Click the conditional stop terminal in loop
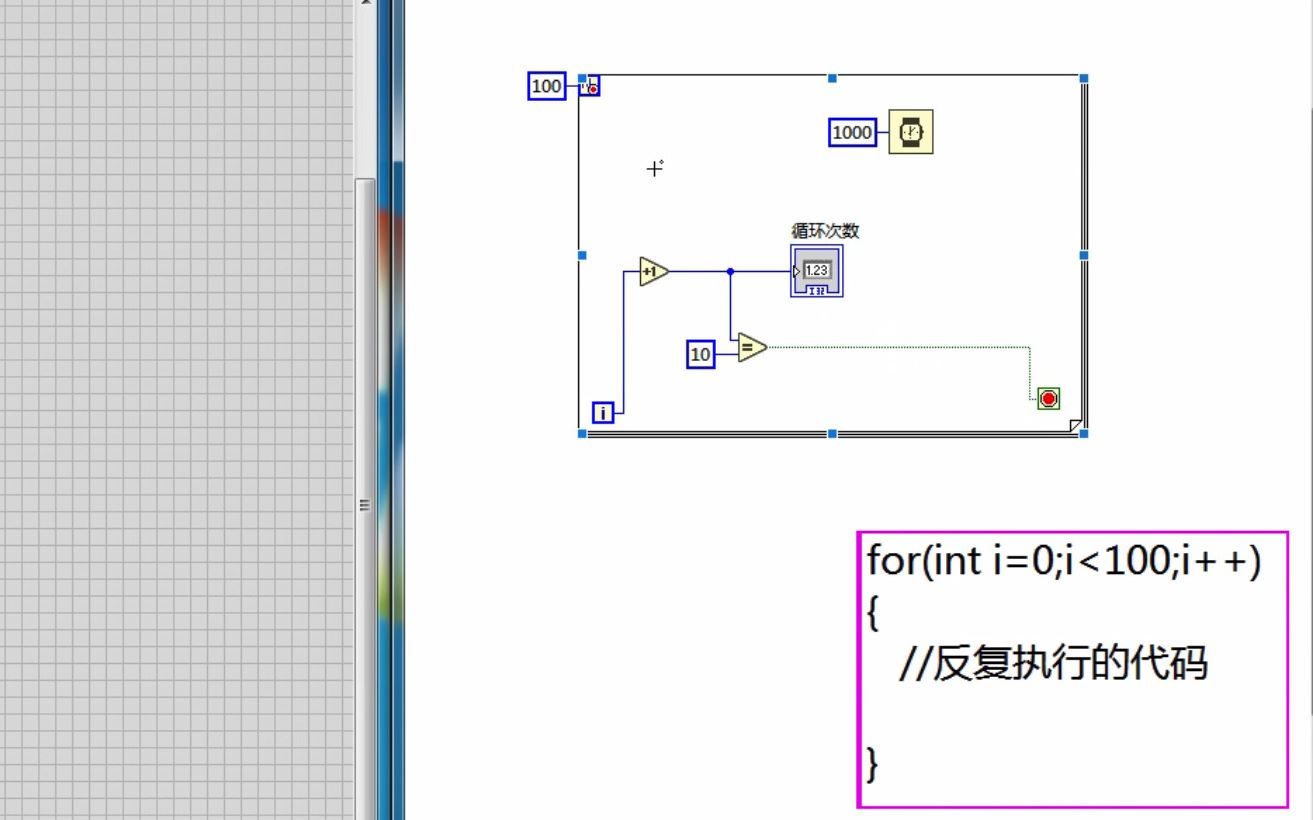This screenshot has width=1313, height=820. click(x=1048, y=399)
